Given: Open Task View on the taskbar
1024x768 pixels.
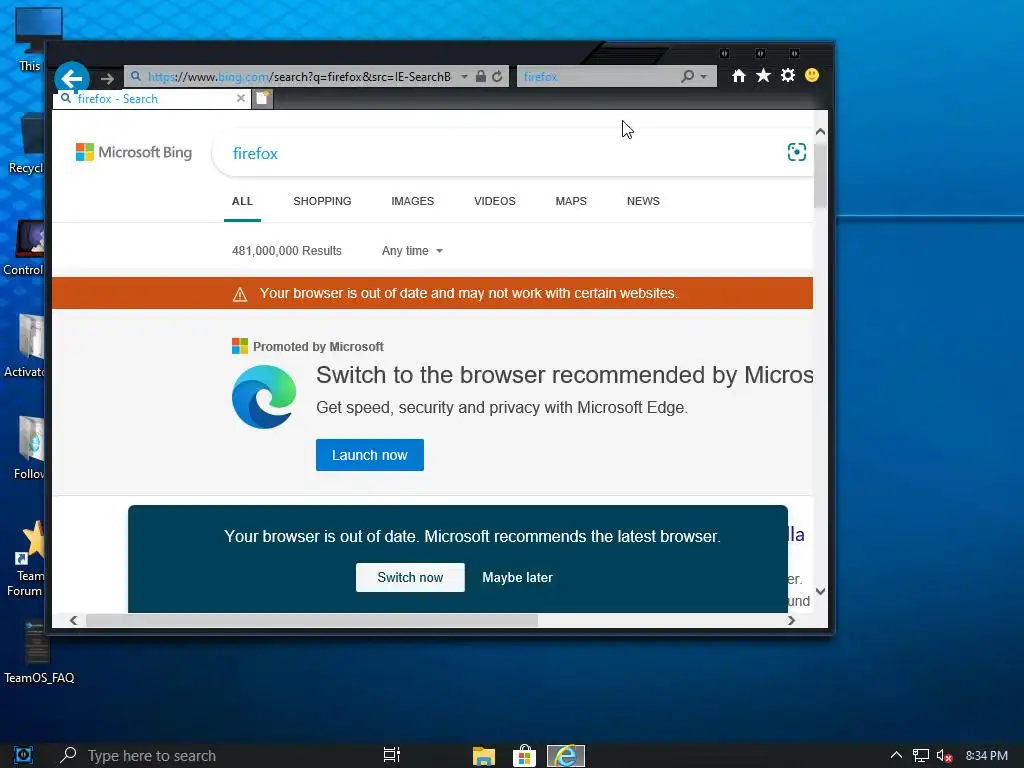Looking at the screenshot, I should click(x=391, y=755).
